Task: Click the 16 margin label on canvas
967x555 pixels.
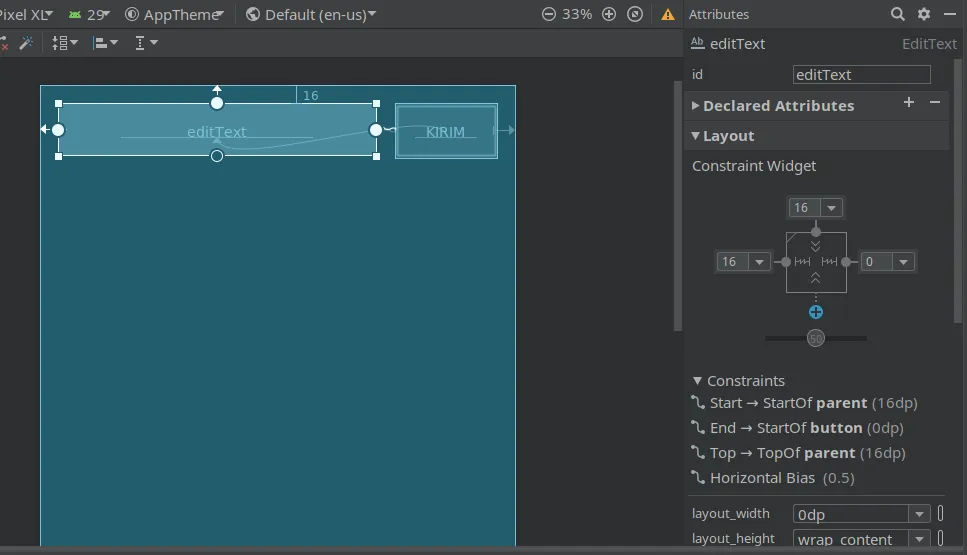Action: [x=311, y=96]
